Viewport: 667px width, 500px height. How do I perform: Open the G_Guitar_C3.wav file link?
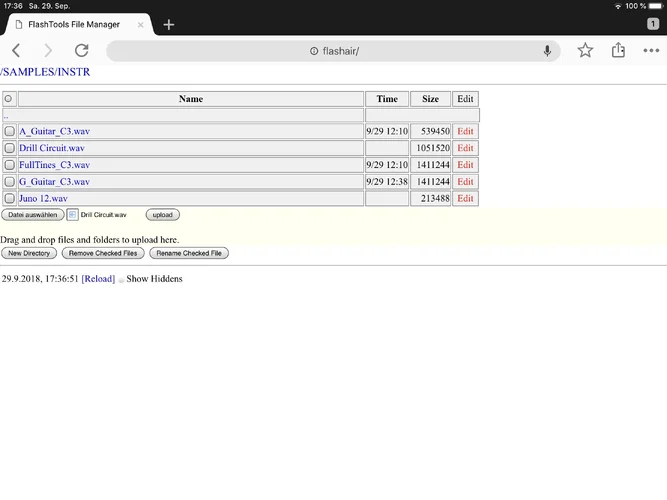[x=54, y=182]
